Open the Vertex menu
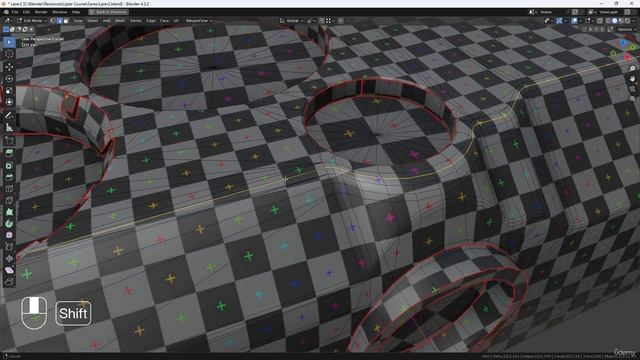Screen dimensions: 640x360 coord(136,21)
